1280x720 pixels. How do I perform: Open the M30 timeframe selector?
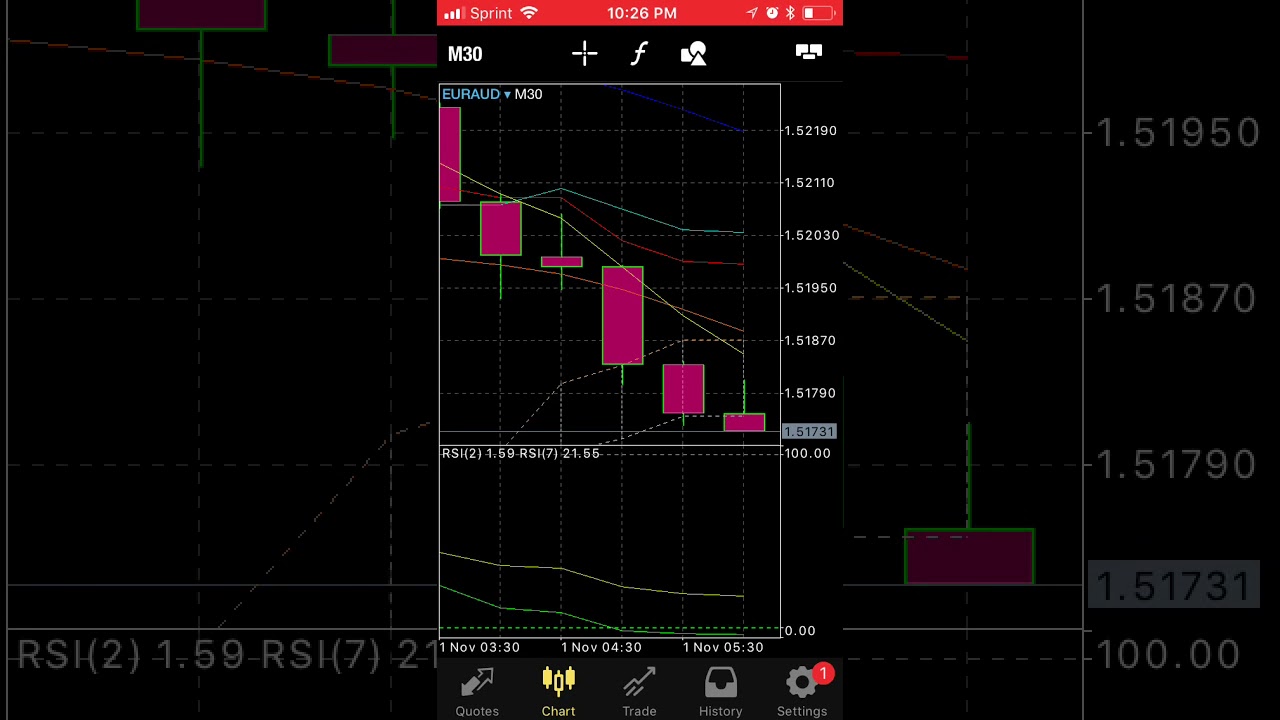465,54
